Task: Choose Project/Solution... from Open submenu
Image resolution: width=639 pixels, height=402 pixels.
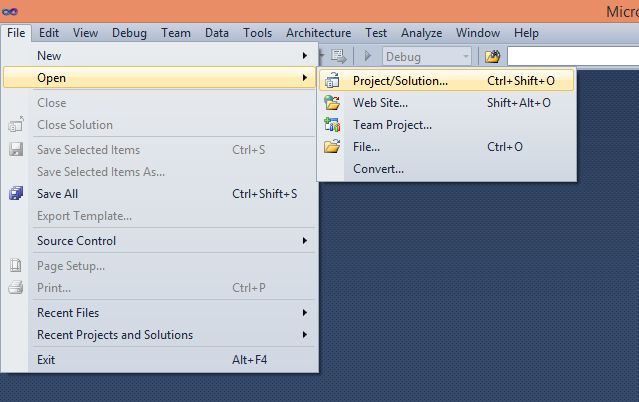Action: point(446,80)
